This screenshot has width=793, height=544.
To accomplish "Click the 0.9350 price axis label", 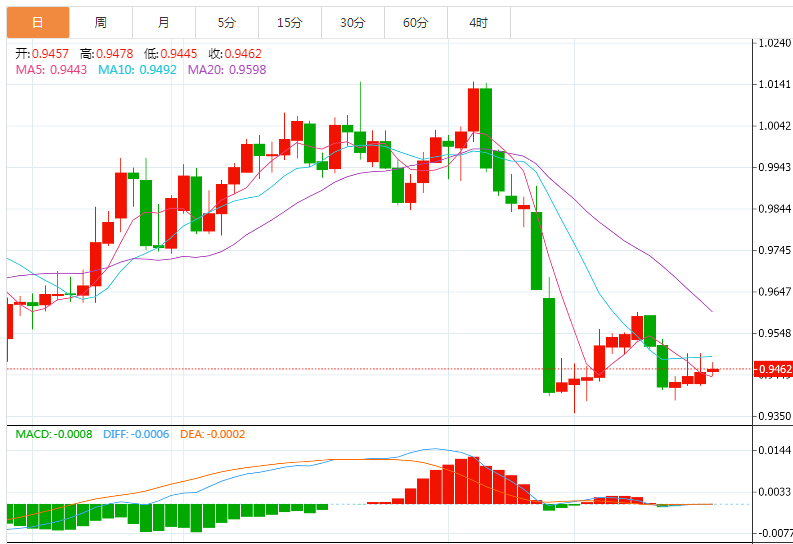I will tap(774, 416).
